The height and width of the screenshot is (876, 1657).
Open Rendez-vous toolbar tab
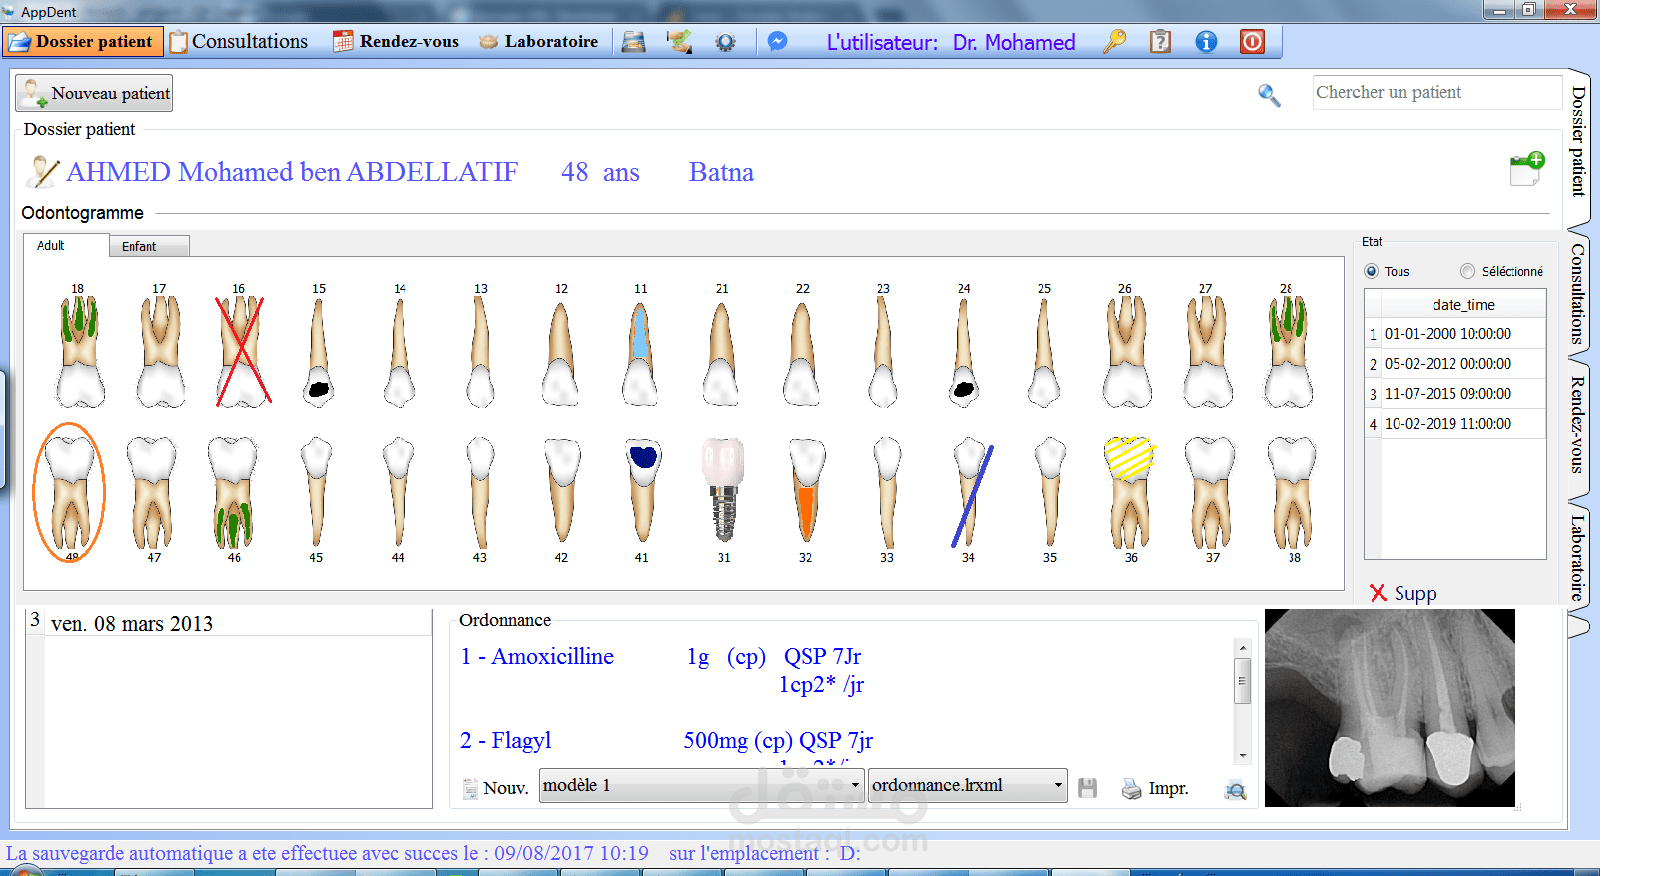coord(396,42)
